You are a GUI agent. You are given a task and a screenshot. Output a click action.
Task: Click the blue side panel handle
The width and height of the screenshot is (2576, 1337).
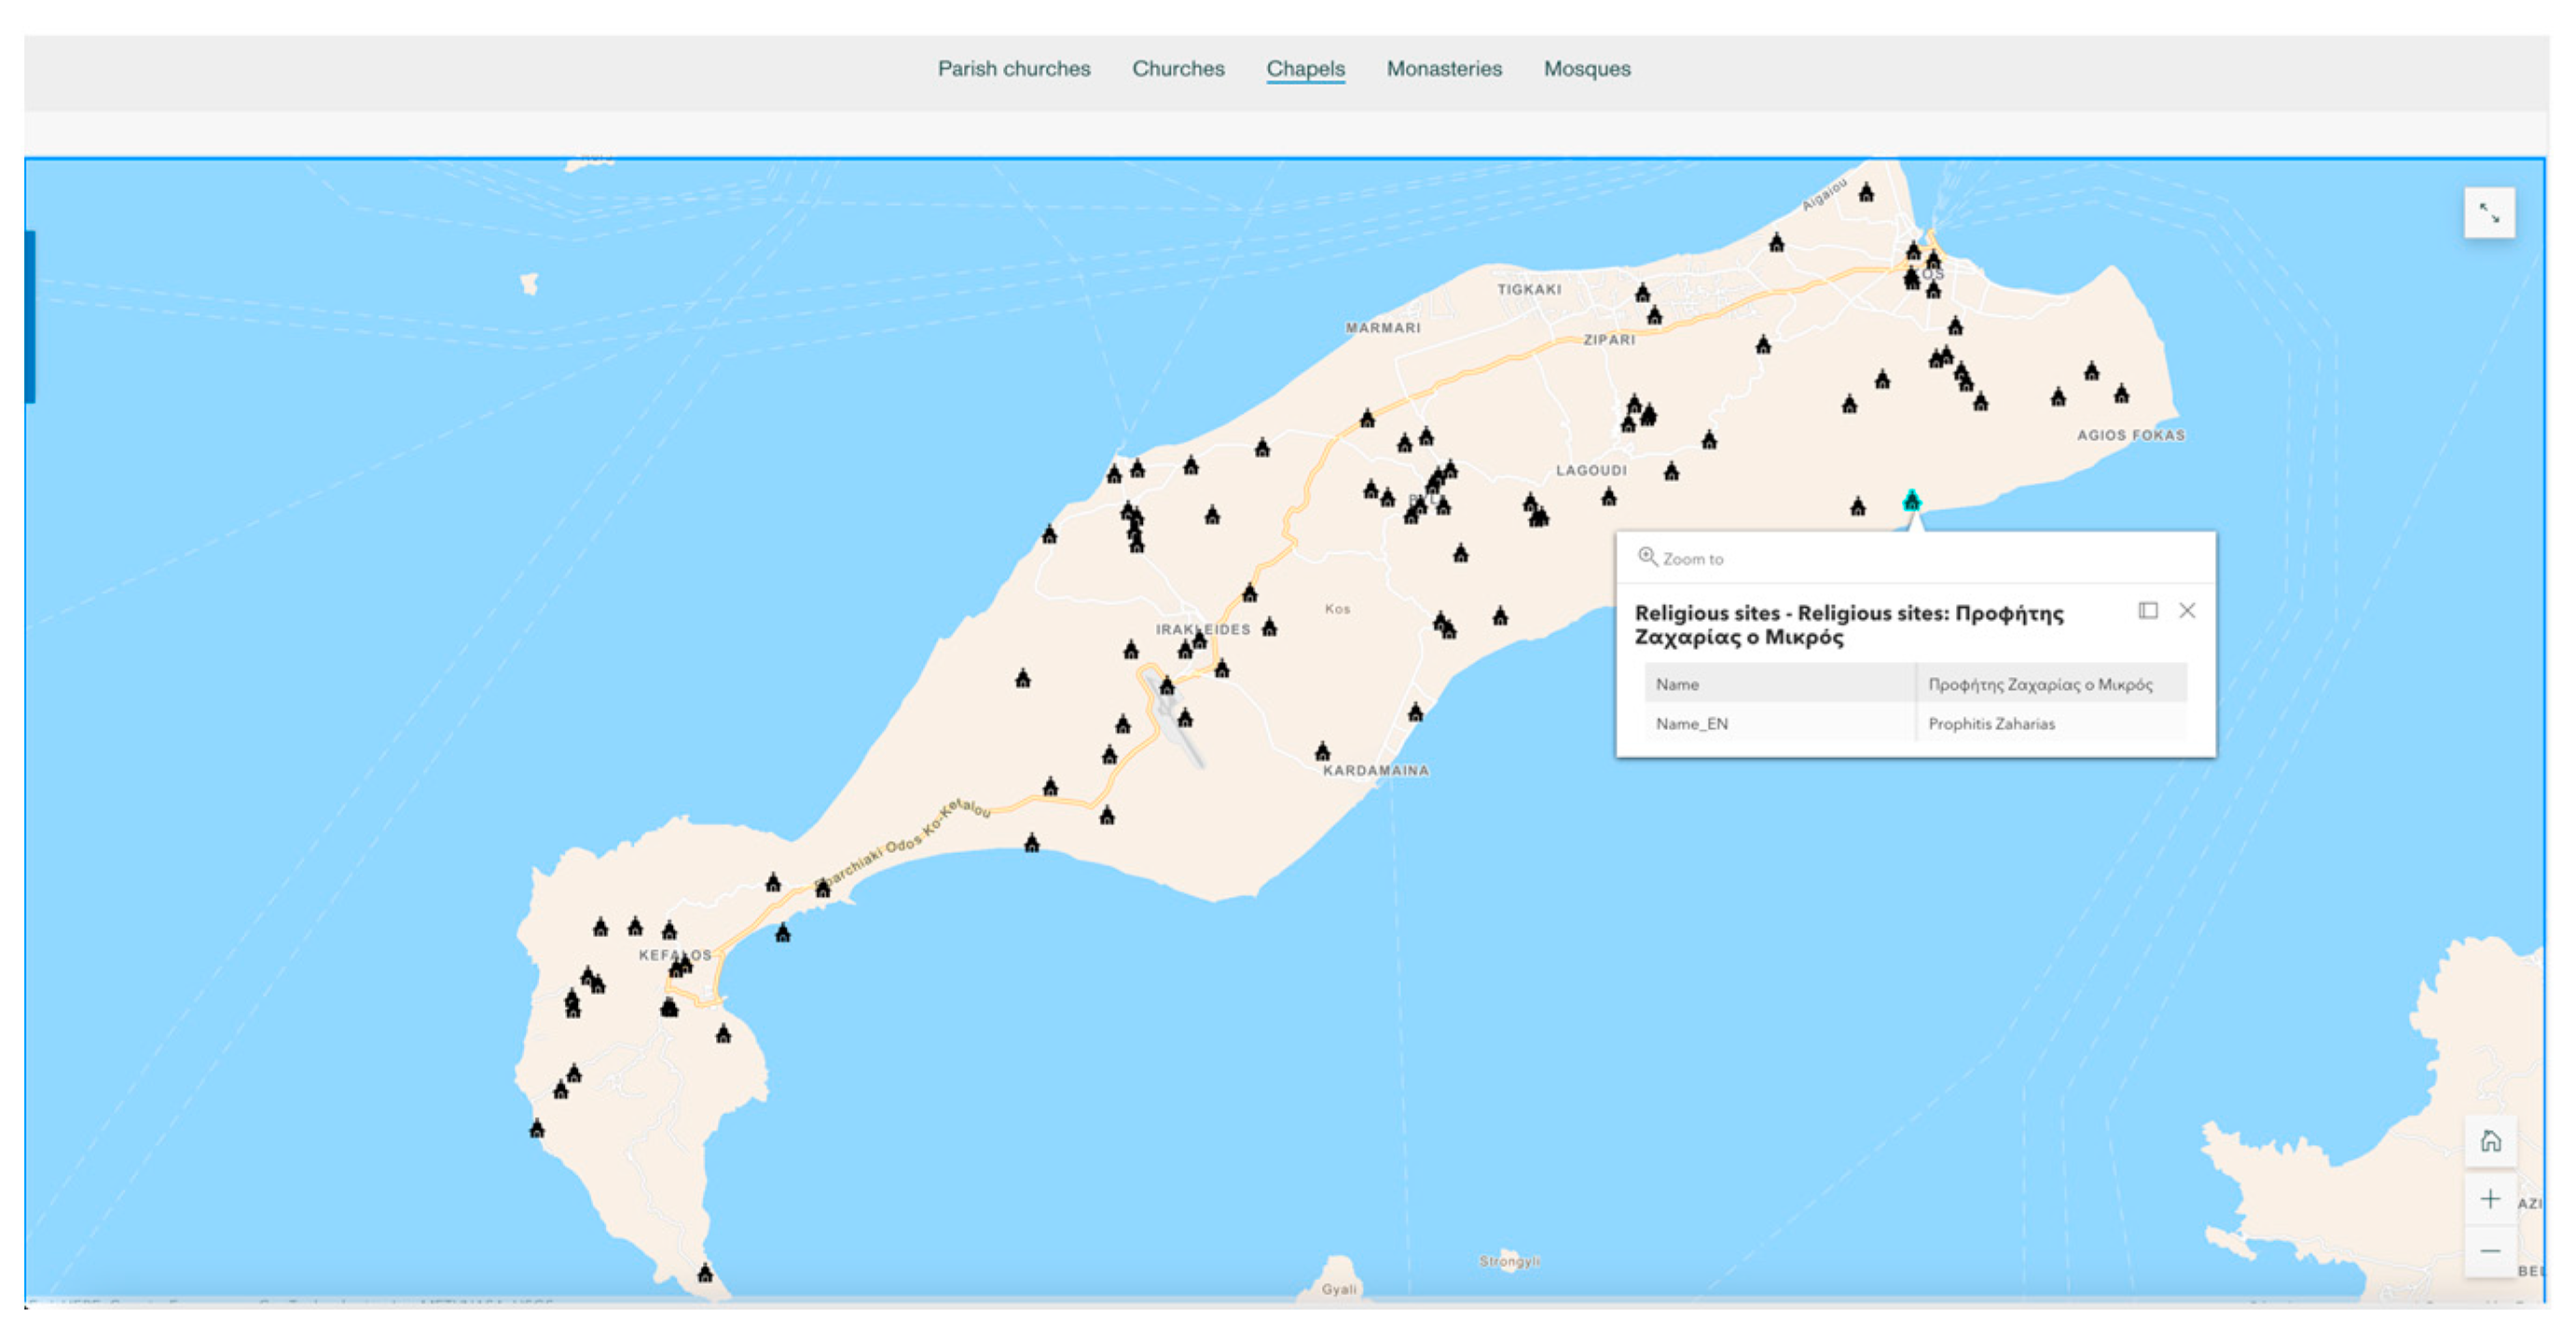click(x=30, y=317)
